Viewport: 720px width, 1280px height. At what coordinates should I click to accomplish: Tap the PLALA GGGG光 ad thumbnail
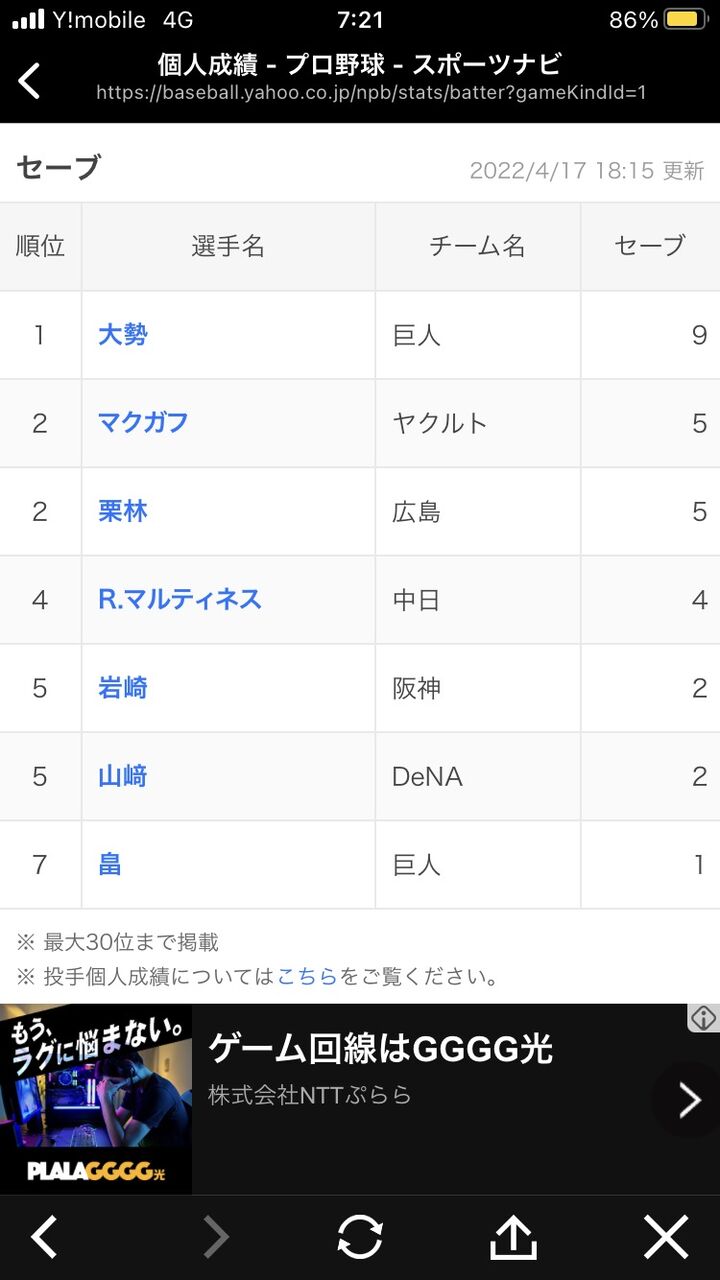[x=96, y=1099]
